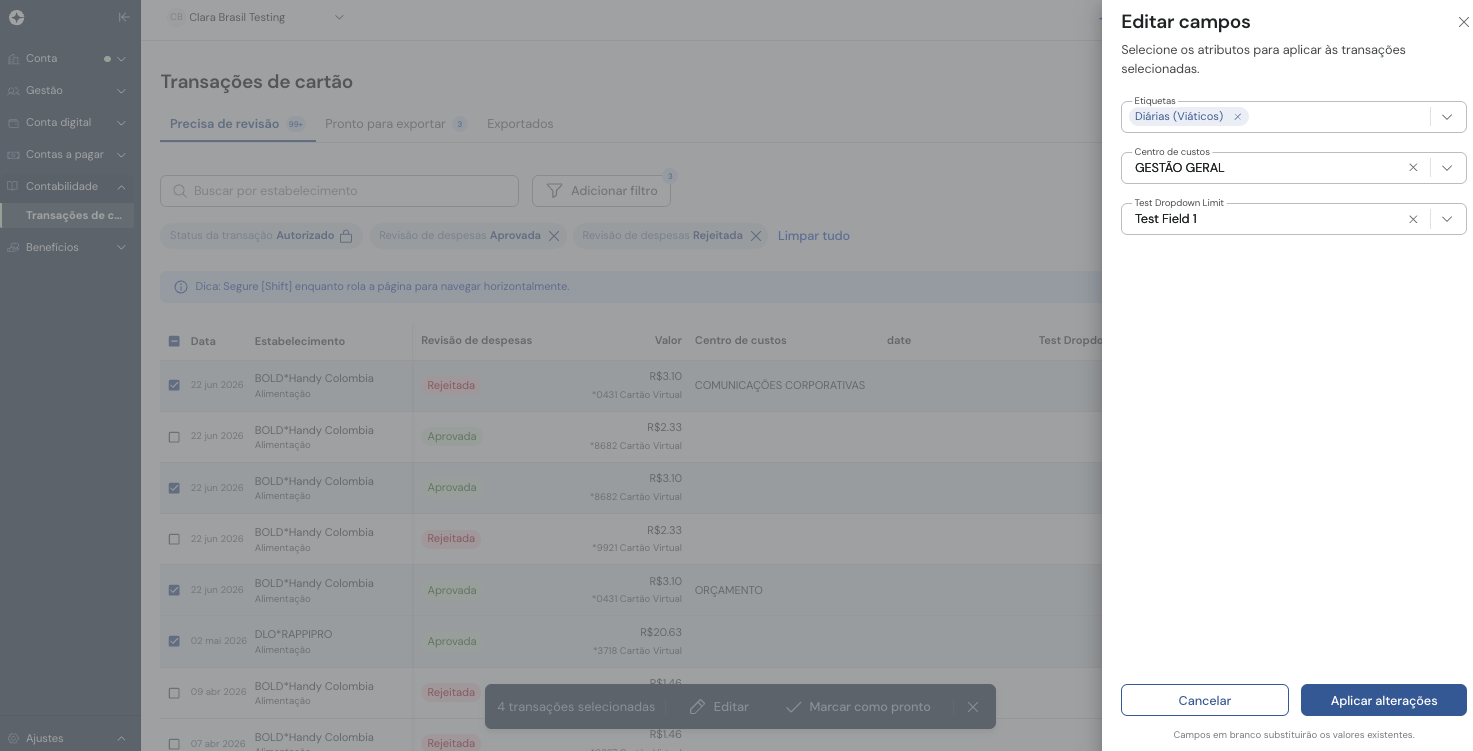Expand the Centro de custos dropdown
Image resolution: width=1473 pixels, height=751 pixels.
point(1447,168)
